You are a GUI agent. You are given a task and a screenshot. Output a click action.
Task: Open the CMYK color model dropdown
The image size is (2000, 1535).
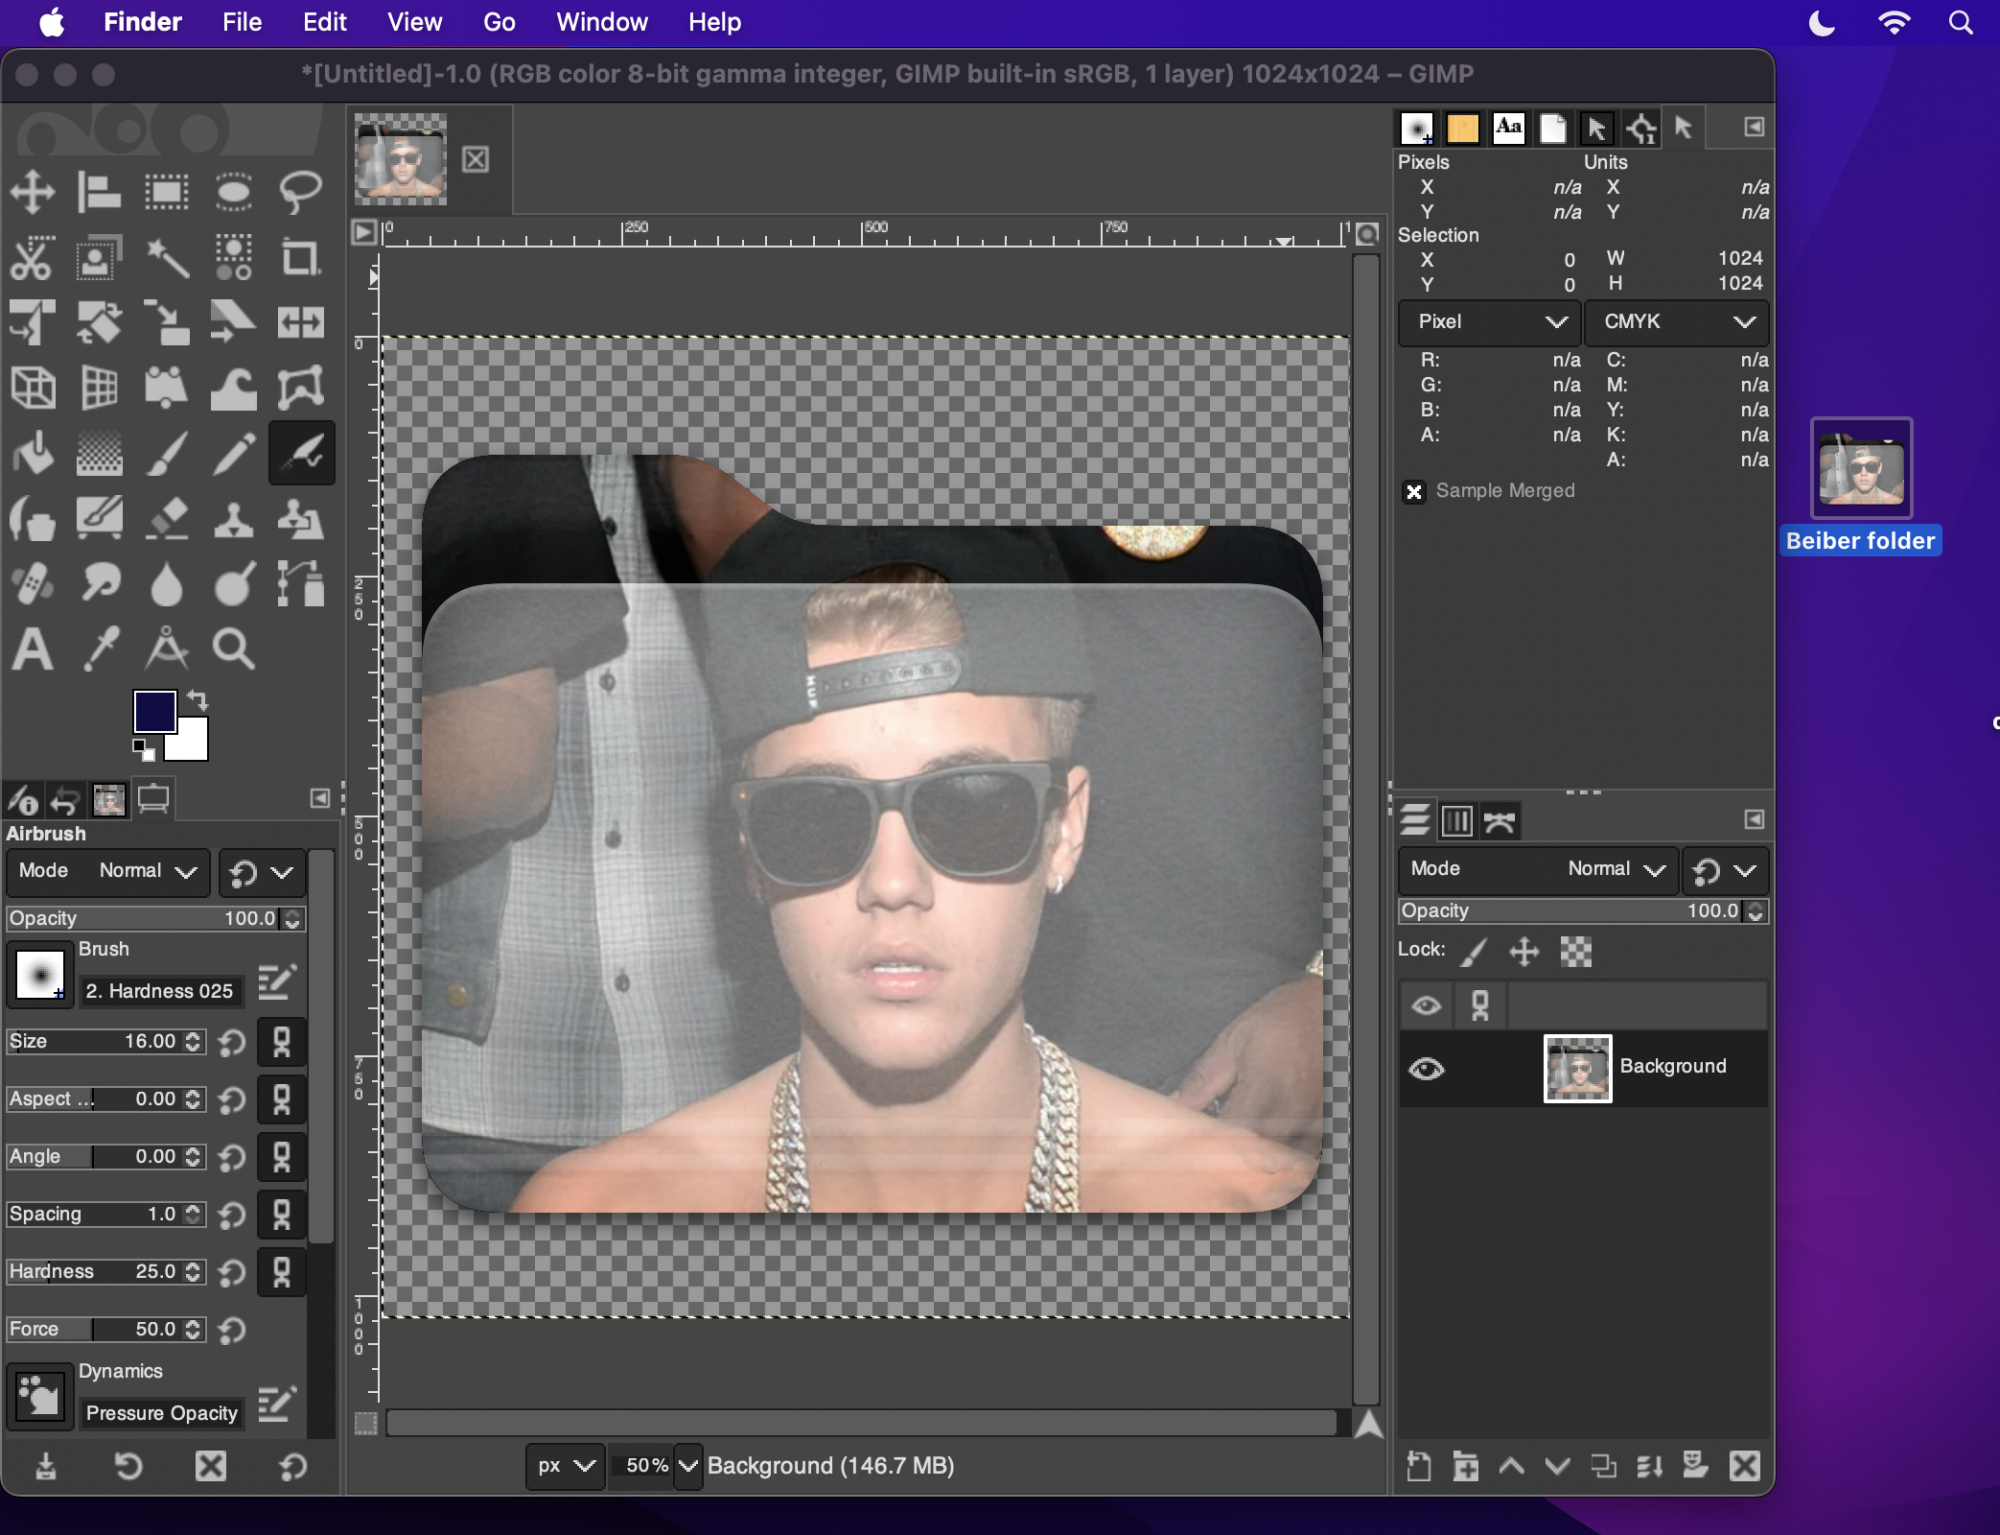click(1677, 322)
